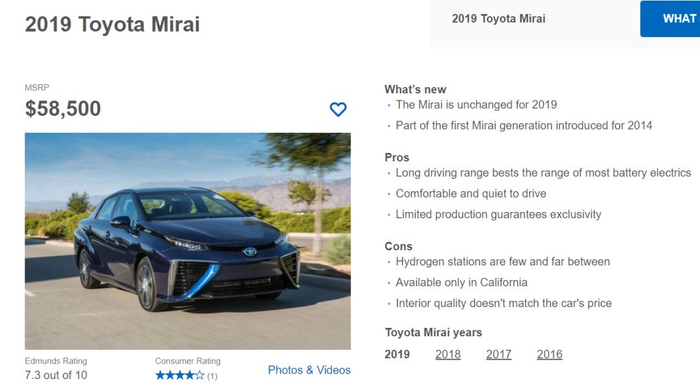Screen dimensions: 700x392
Task: Click the What's new heading
Action: pyautogui.click(x=415, y=89)
